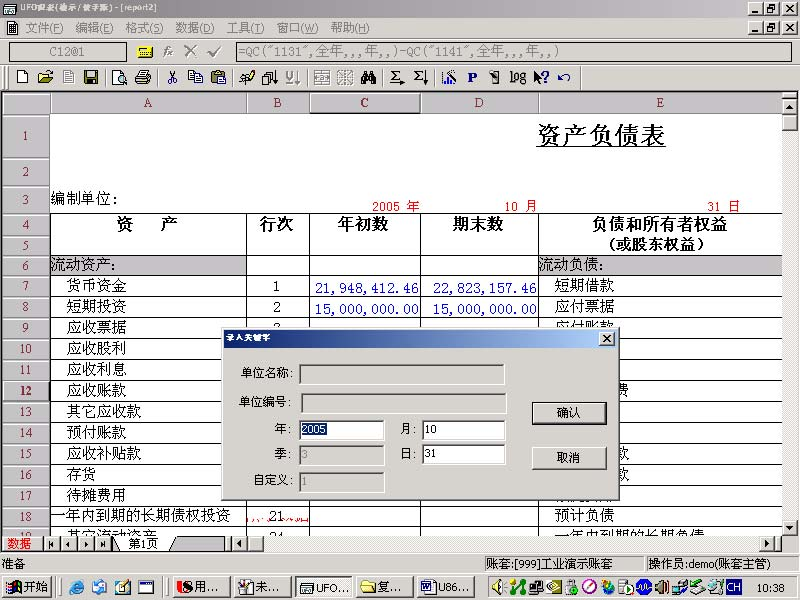The width and height of the screenshot is (800, 600).
Task: Click the vertical scrollbar down arrow
Action: point(790,526)
